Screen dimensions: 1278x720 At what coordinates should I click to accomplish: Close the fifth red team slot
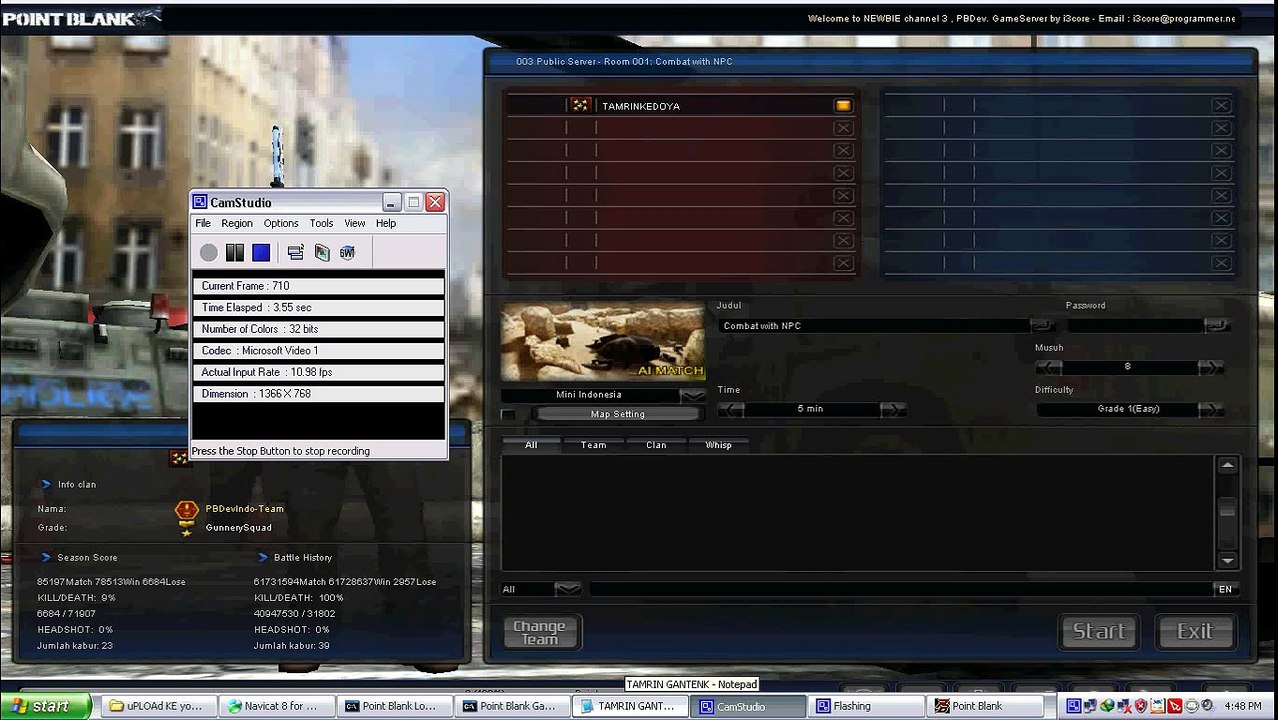click(x=843, y=195)
